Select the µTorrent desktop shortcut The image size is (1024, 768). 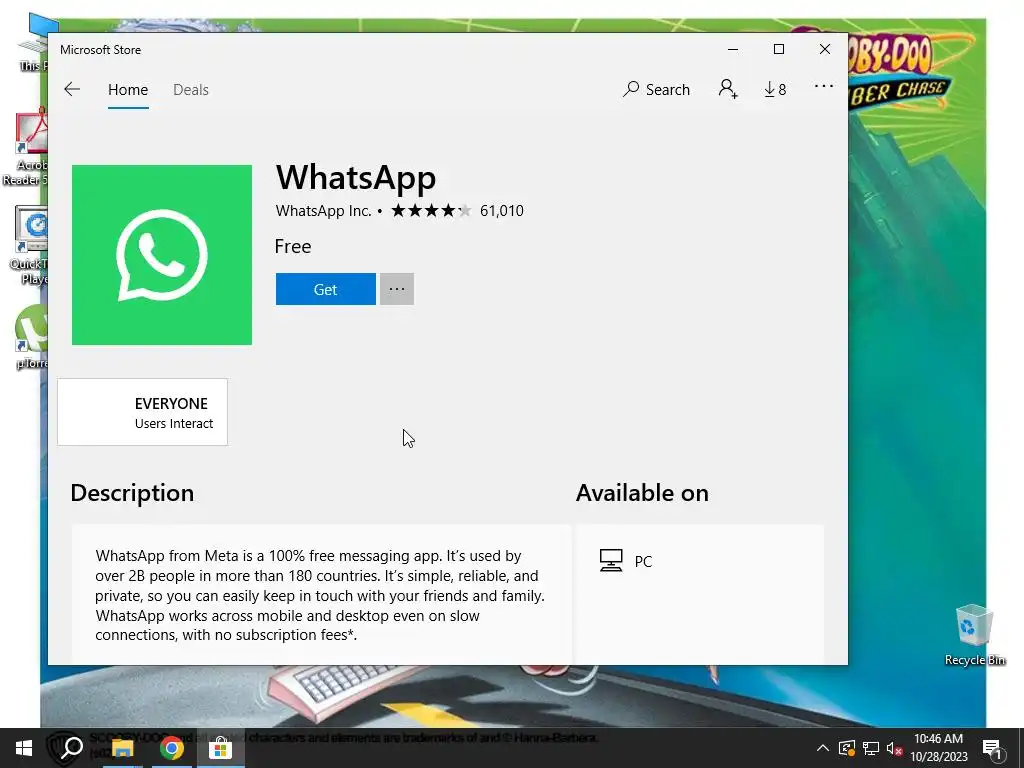(31, 337)
